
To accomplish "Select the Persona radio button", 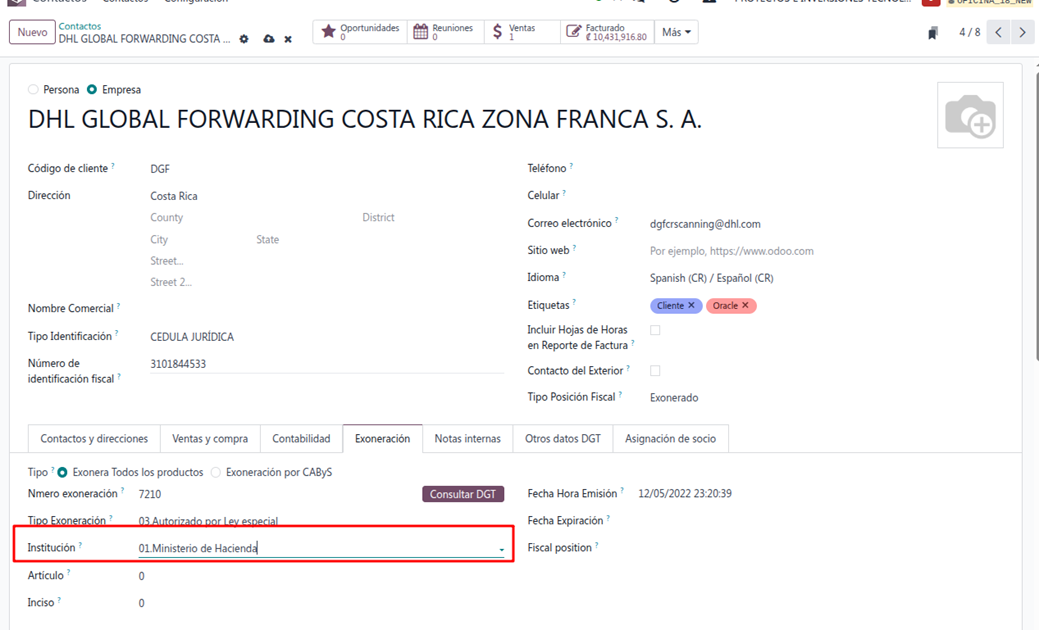I will point(33,90).
